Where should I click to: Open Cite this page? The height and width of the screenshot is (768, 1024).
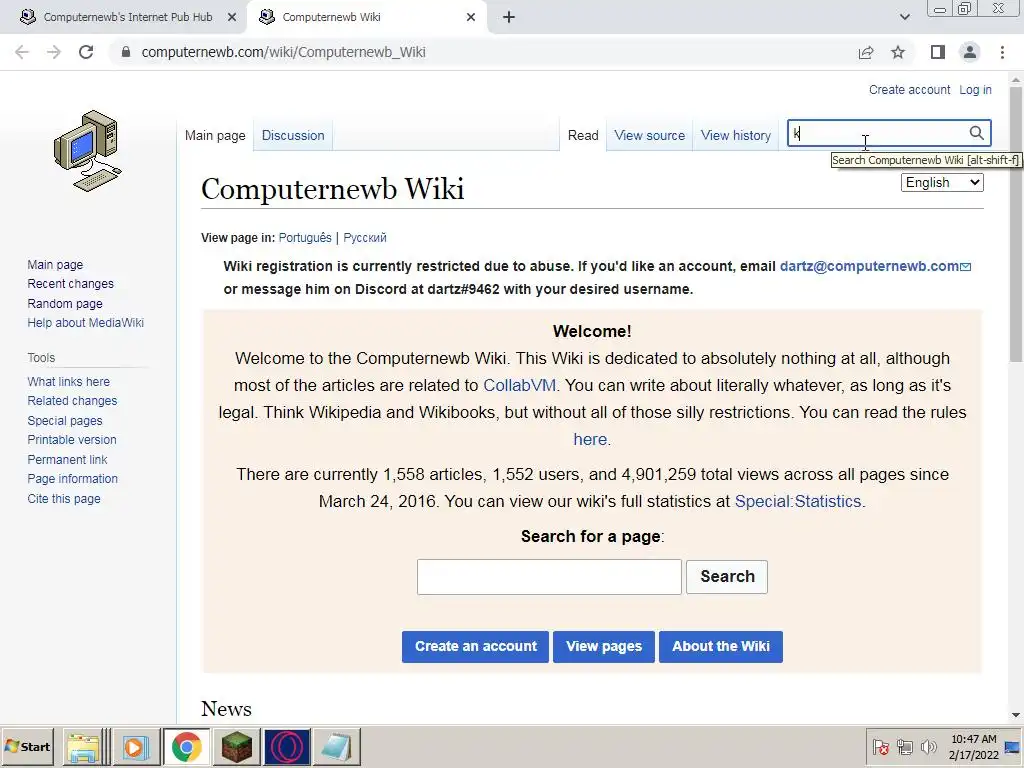64,498
